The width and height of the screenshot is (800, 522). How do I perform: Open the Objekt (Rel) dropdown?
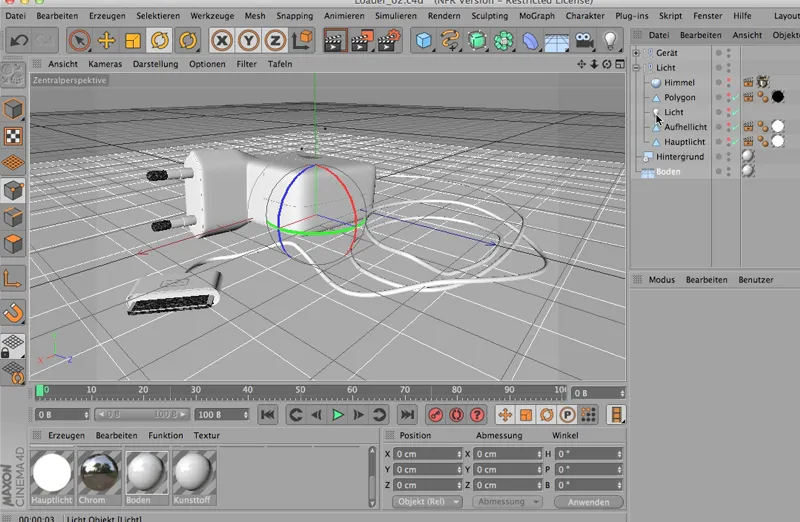click(427, 502)
